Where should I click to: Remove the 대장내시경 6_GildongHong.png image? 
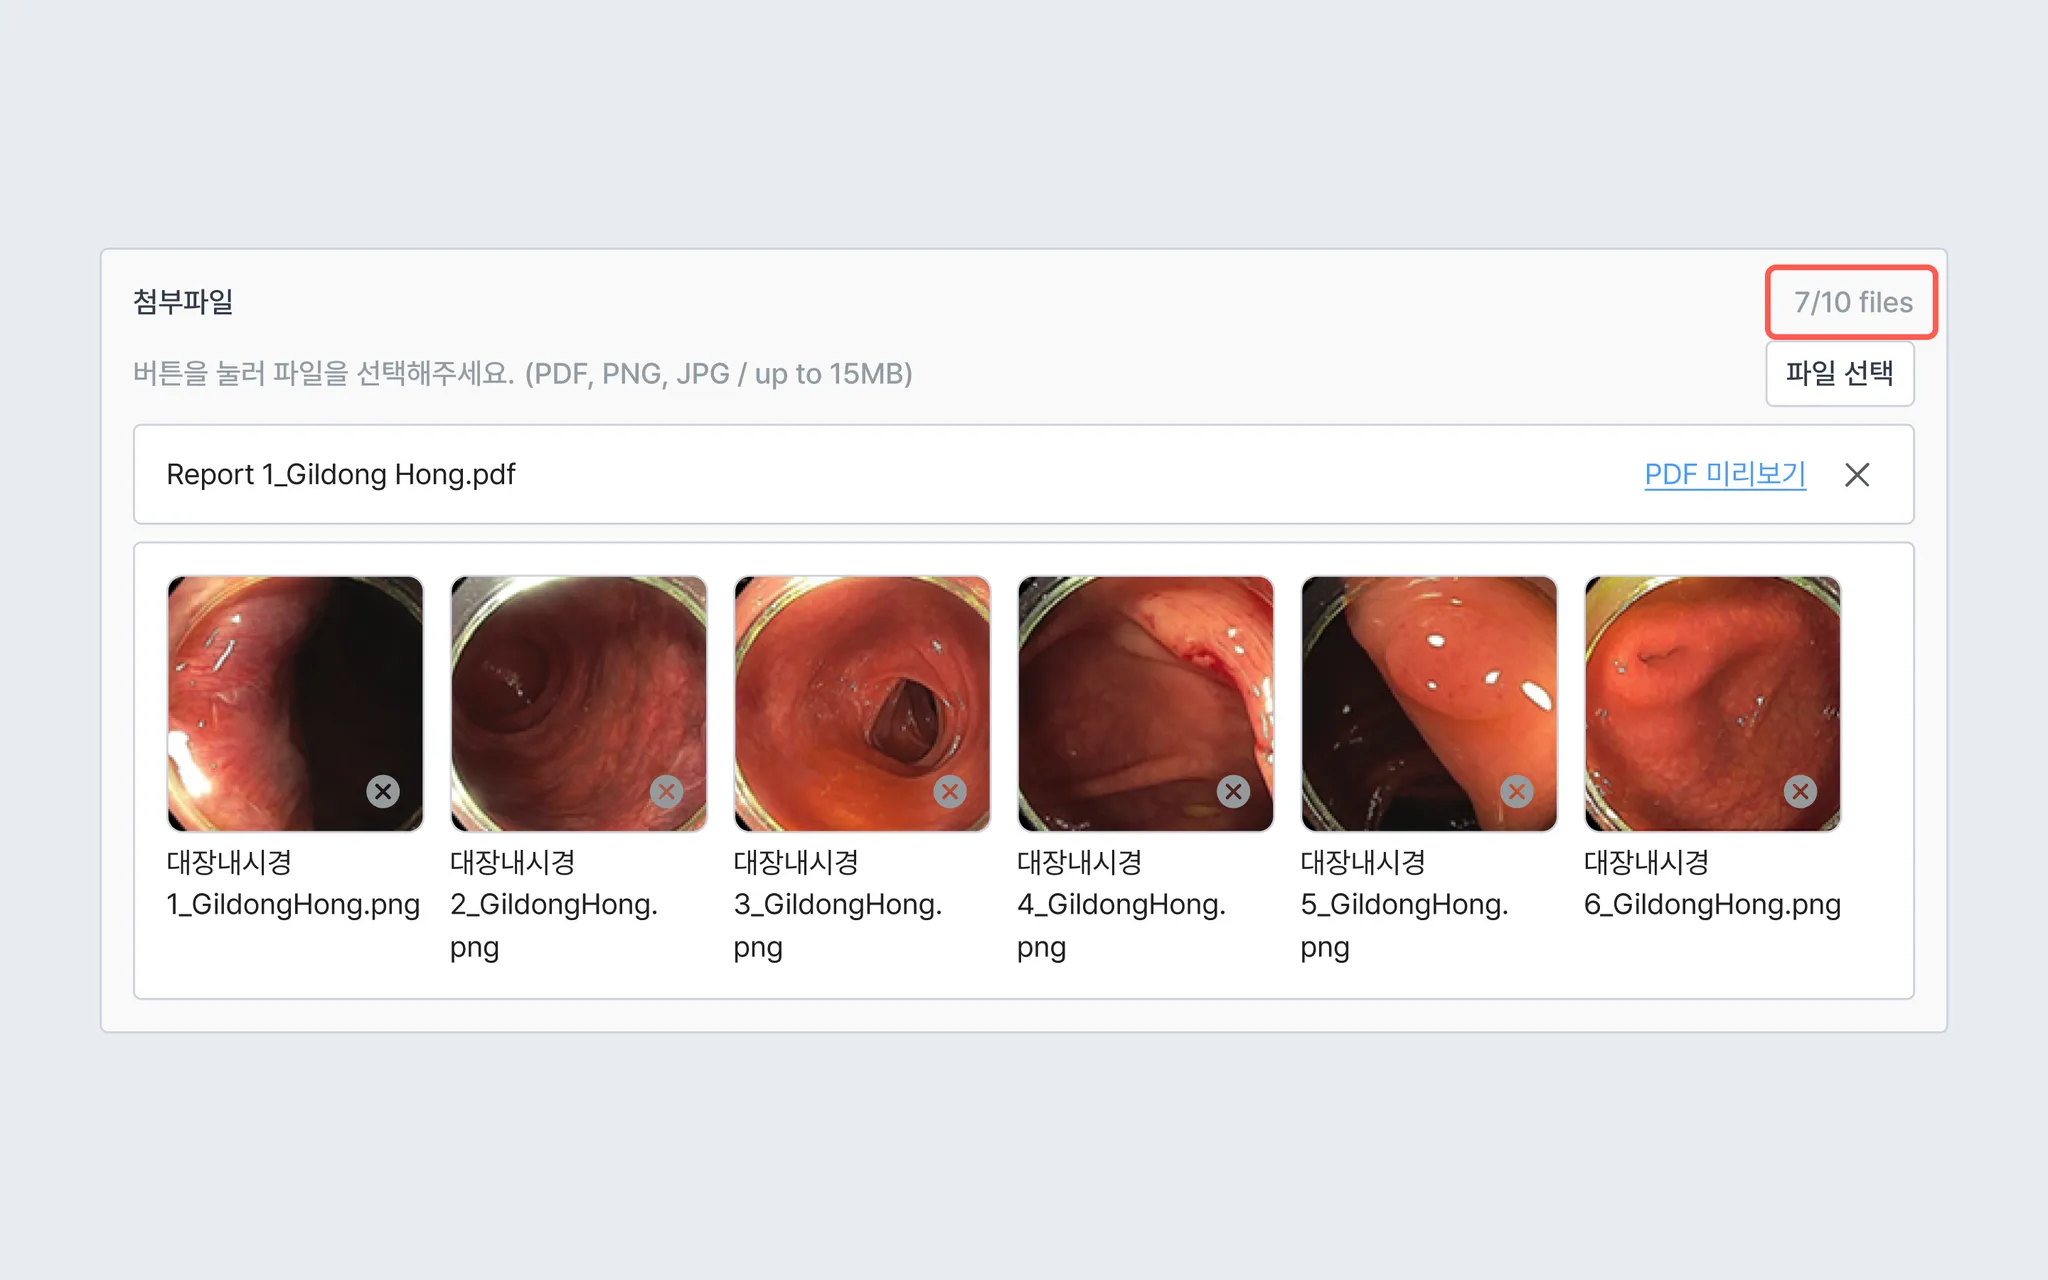(1800, 792)
